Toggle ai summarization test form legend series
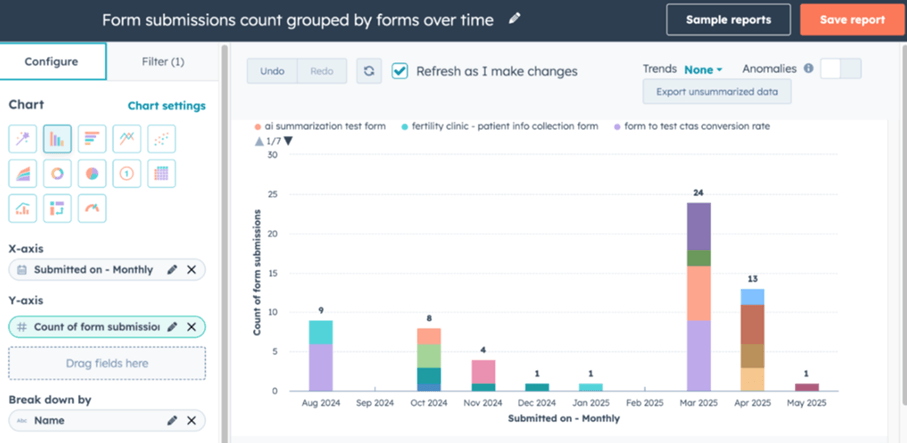The width and height of the screenshot is (907, 443). coord(320,126)
